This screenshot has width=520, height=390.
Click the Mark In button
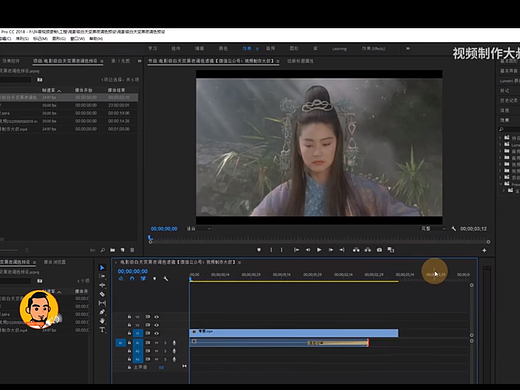(x=271, y=250)
